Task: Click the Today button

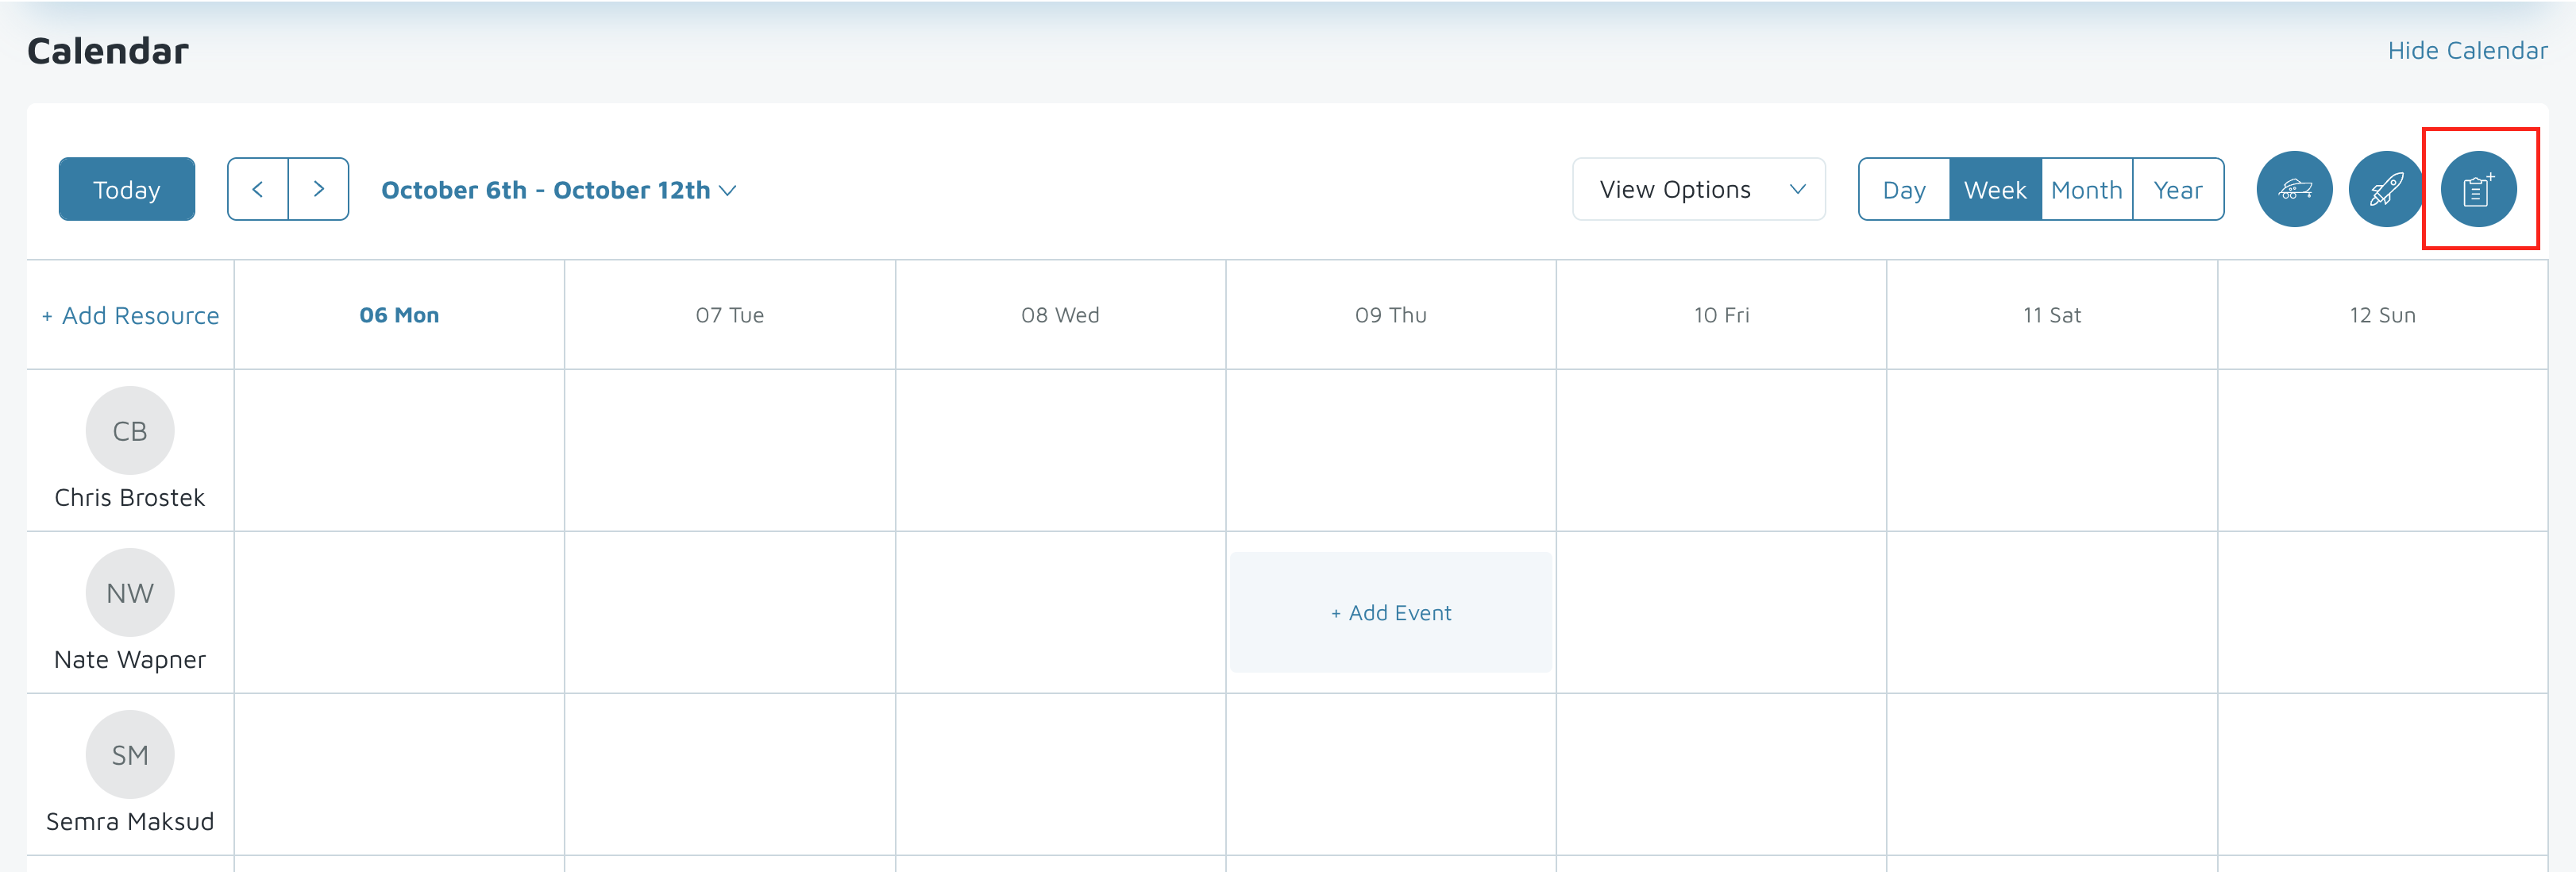Action: click(x=127, y=189)
